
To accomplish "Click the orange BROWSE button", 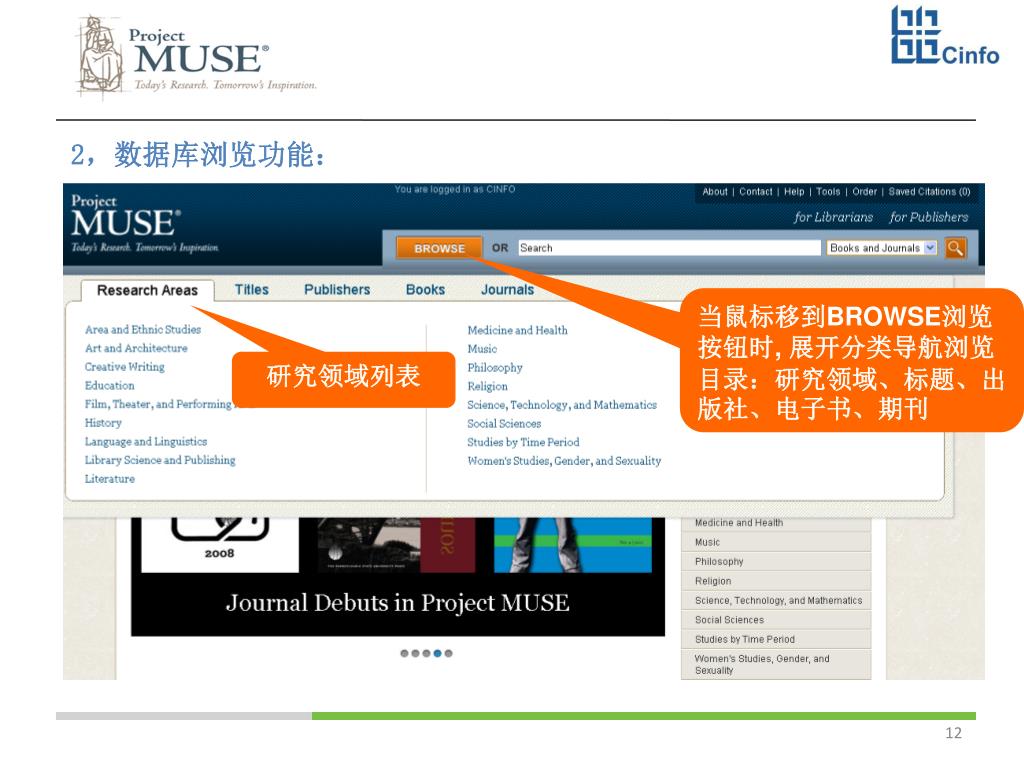I will (440, 248).
